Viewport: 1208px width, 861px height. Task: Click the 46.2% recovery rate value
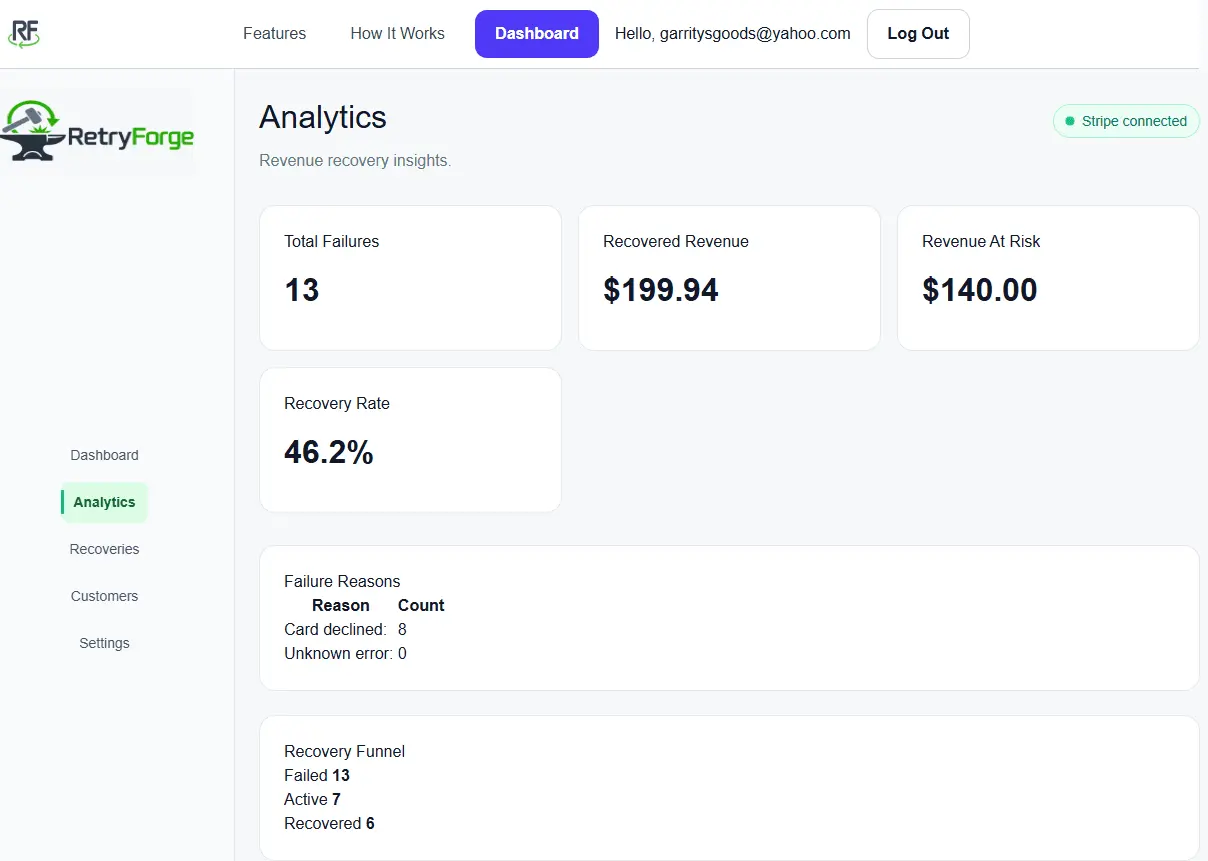(x=328, y=452)
